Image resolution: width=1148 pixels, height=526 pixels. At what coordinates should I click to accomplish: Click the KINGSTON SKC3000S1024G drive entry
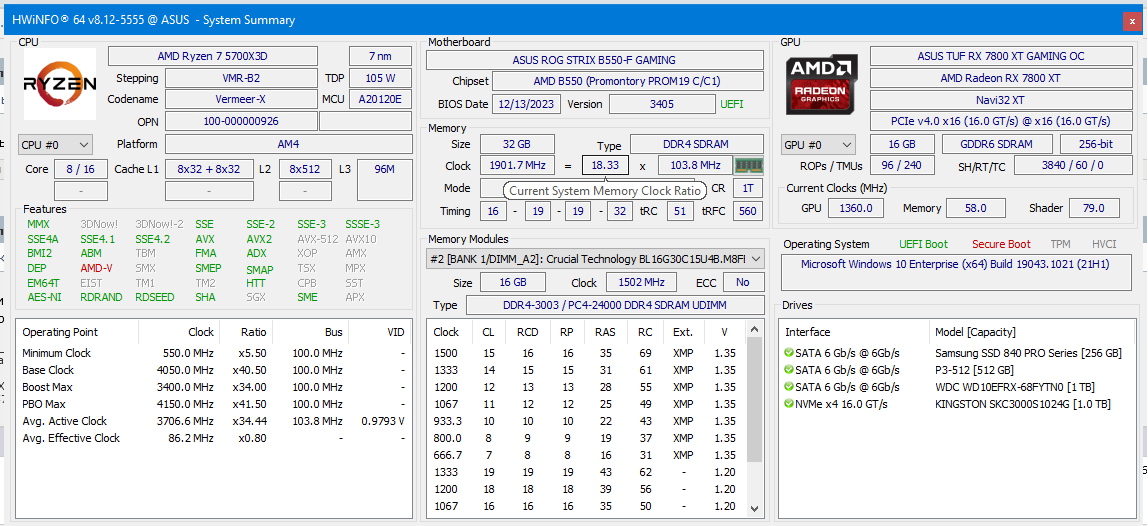point(1023,404)
